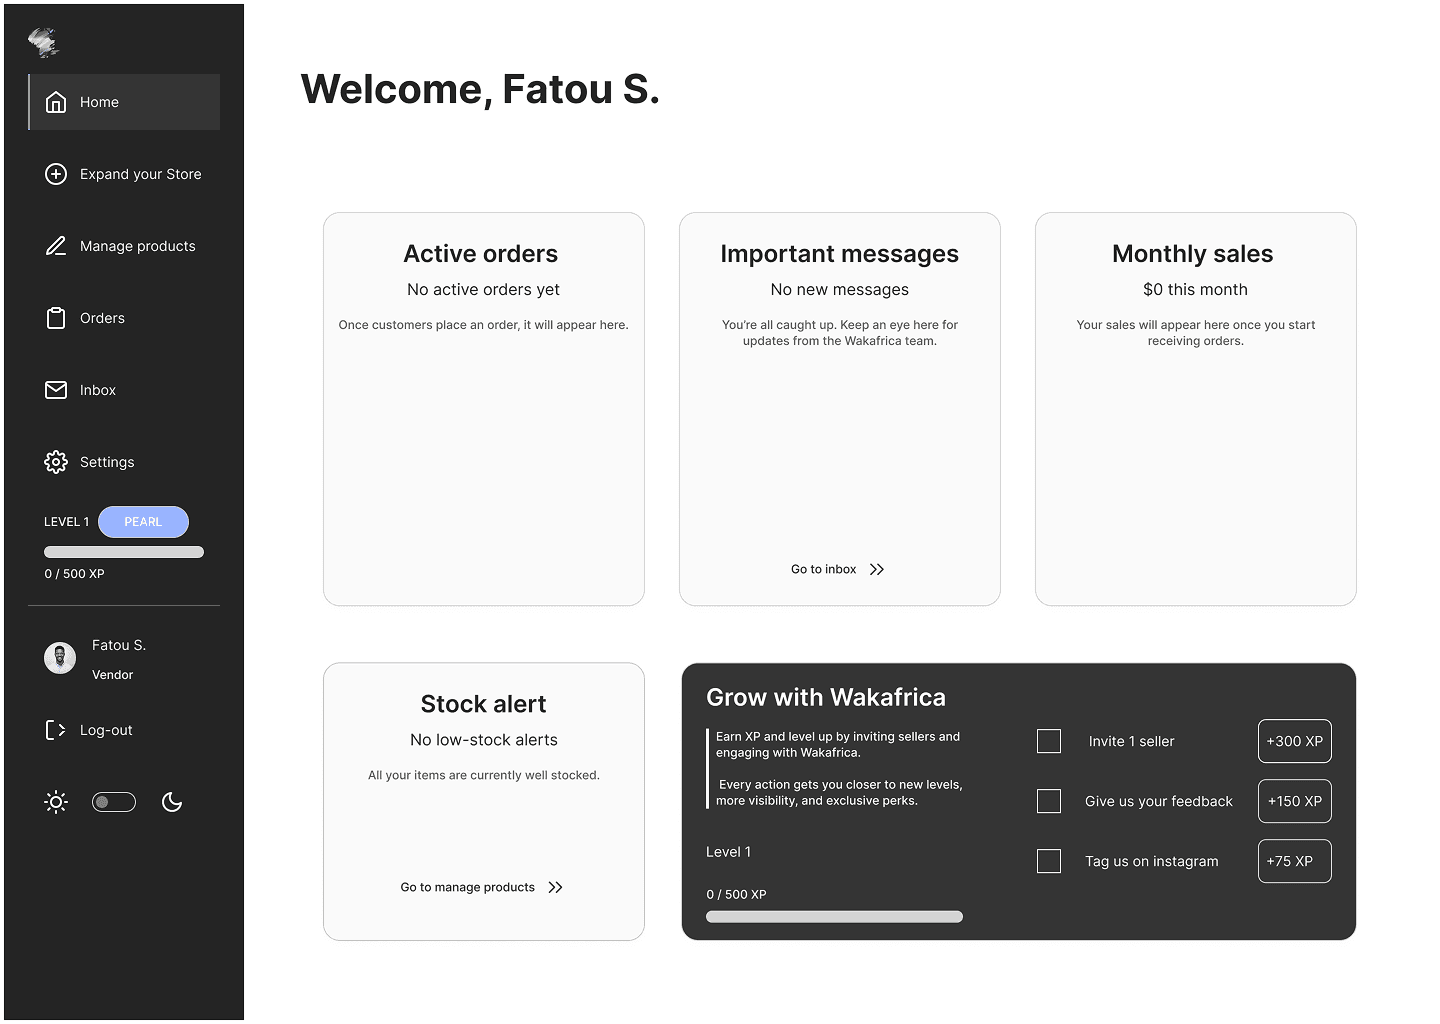Click the +75 XP button
This screenshot has width=1440, height=1024.
click(1295, 861)
